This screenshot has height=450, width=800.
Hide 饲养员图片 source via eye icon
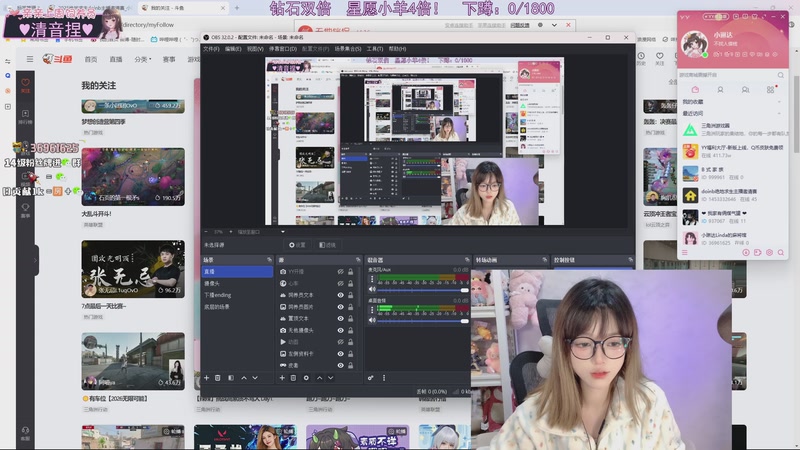(340, 307)
